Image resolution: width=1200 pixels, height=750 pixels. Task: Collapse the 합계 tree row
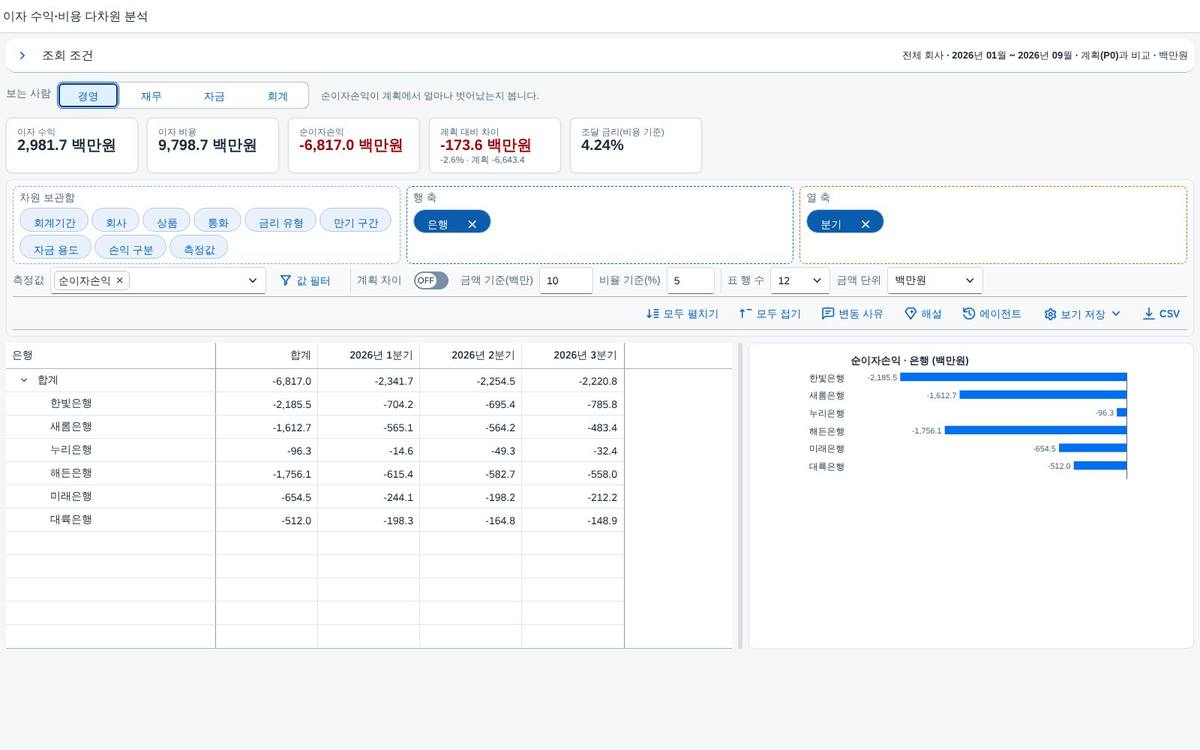[24, 381]
